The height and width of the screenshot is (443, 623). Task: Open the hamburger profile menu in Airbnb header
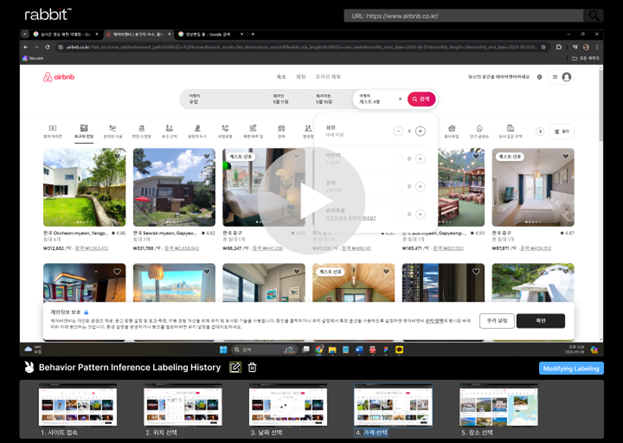click(561, 77)
